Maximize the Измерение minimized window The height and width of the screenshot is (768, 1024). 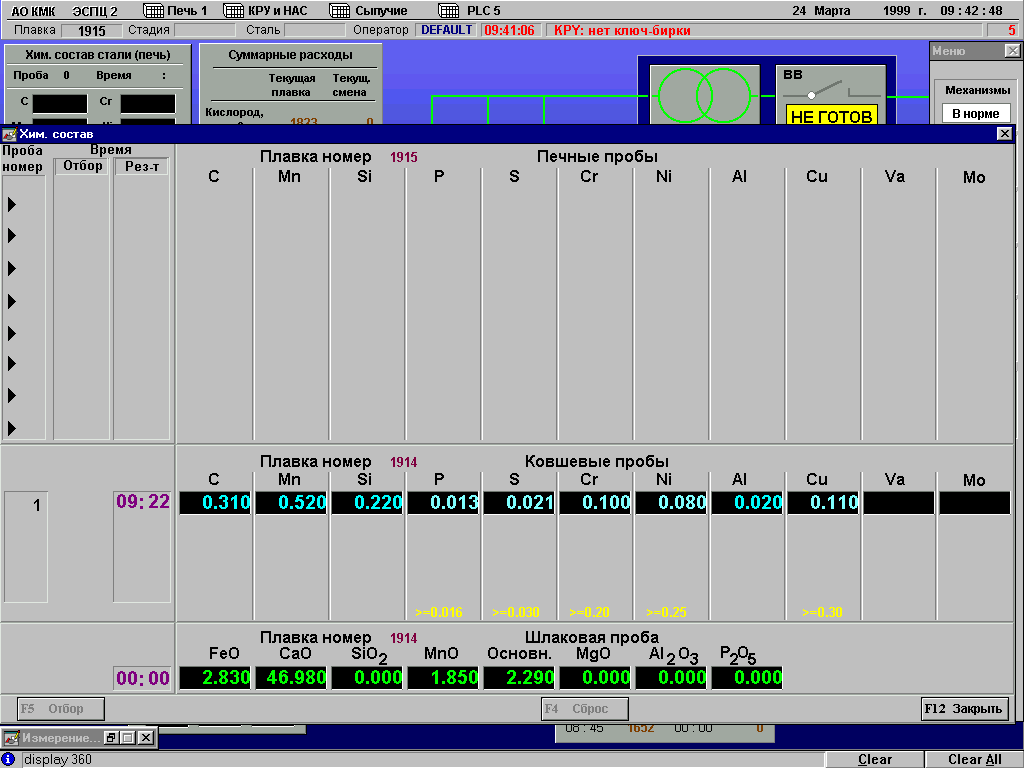(x=128, y=738)
